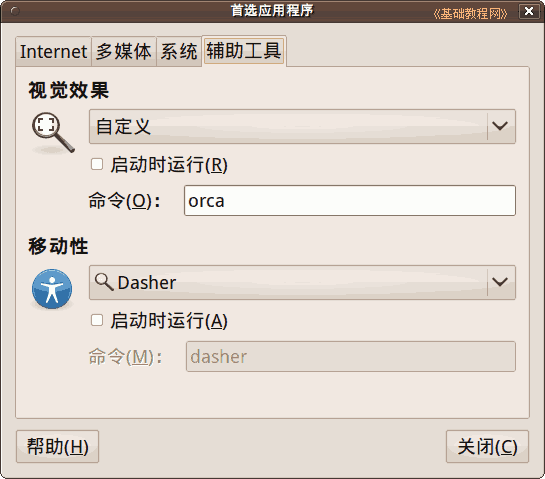Click the window menu circle in title bar
The width and height of the screenshot is (545, 479).
15,11
